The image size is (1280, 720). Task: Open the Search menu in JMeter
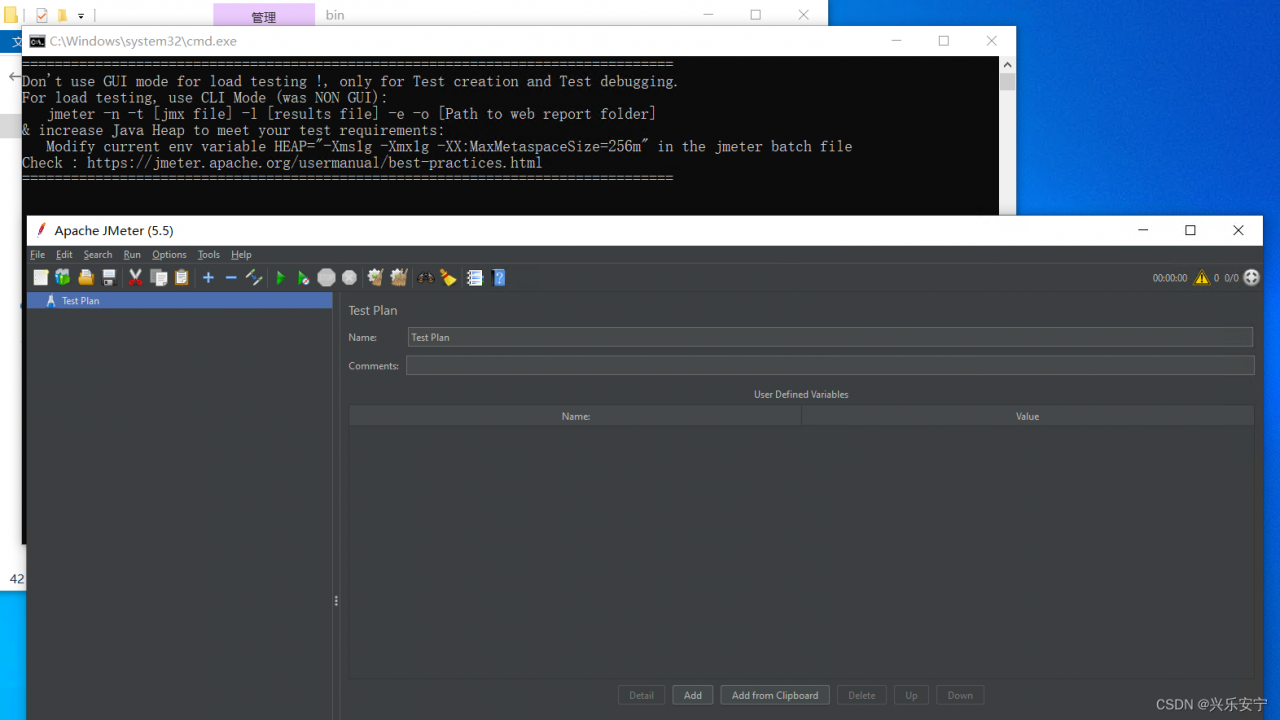98,255
